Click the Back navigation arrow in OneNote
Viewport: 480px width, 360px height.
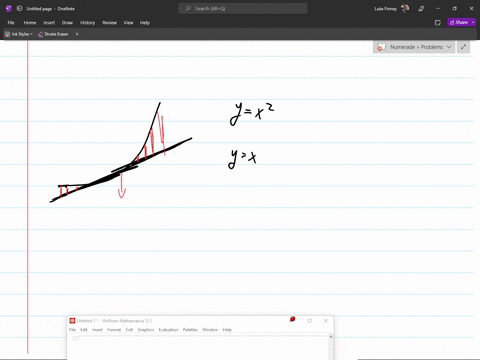click(x=19, y=8)
